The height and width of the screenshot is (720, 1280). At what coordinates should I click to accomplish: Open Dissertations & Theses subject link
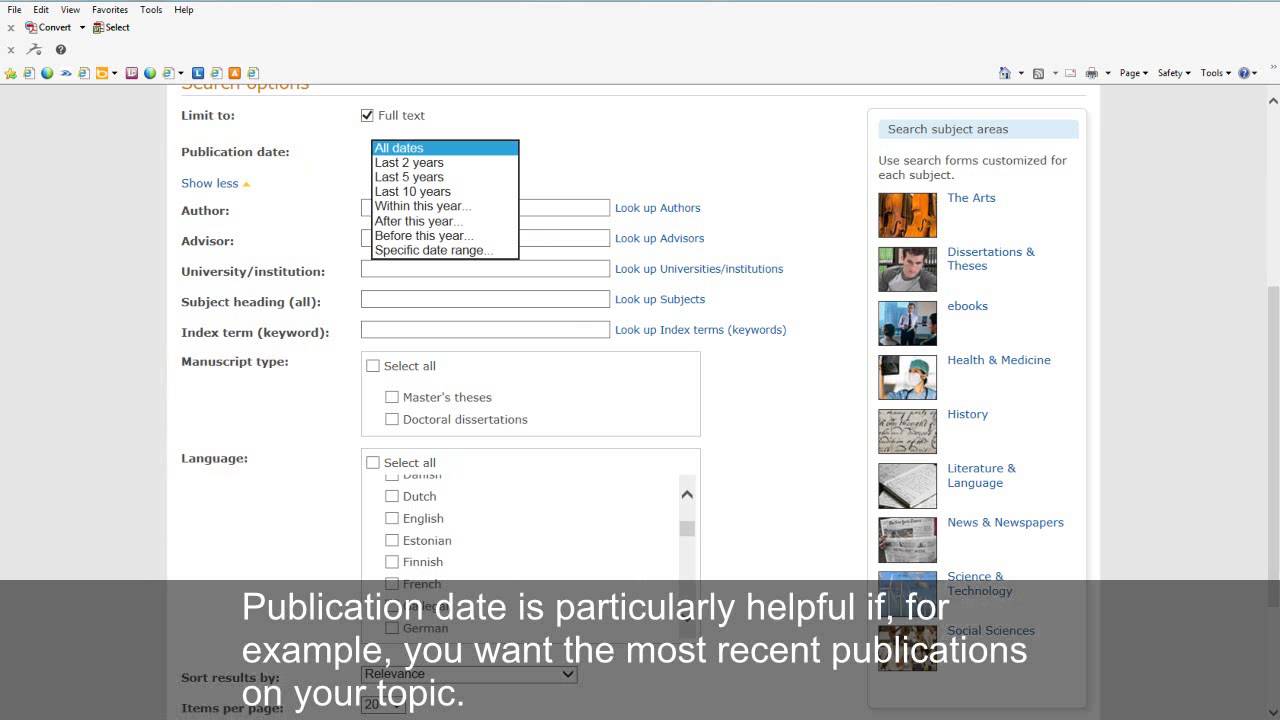coord(991,259)
